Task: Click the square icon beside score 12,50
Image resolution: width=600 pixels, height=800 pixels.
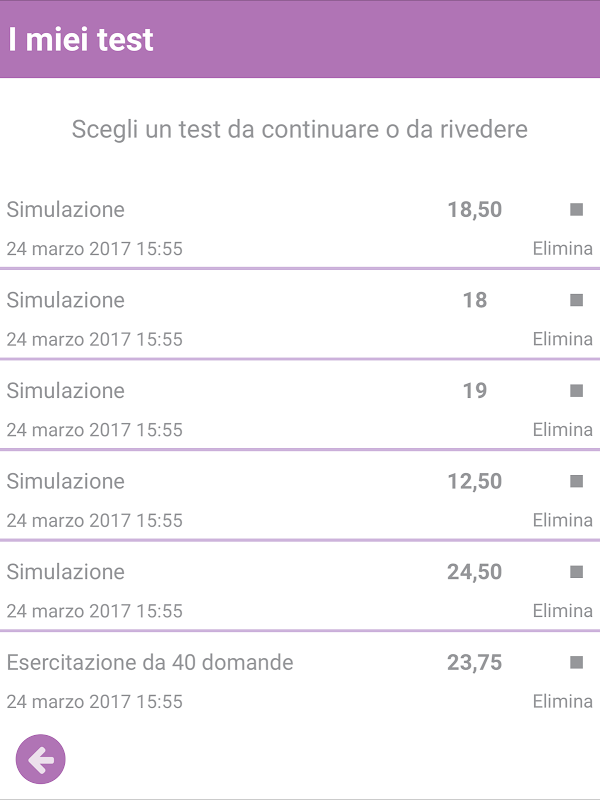Action: pos(576,481)
